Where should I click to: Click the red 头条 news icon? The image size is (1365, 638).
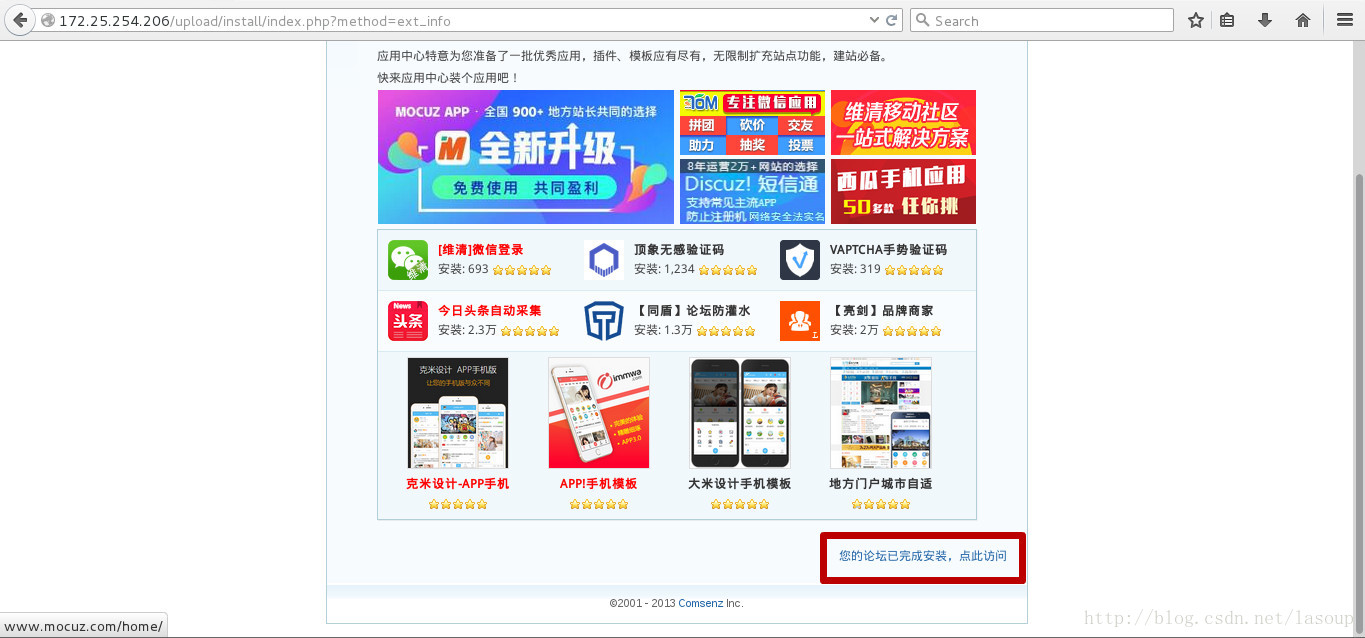click(408, 321)
